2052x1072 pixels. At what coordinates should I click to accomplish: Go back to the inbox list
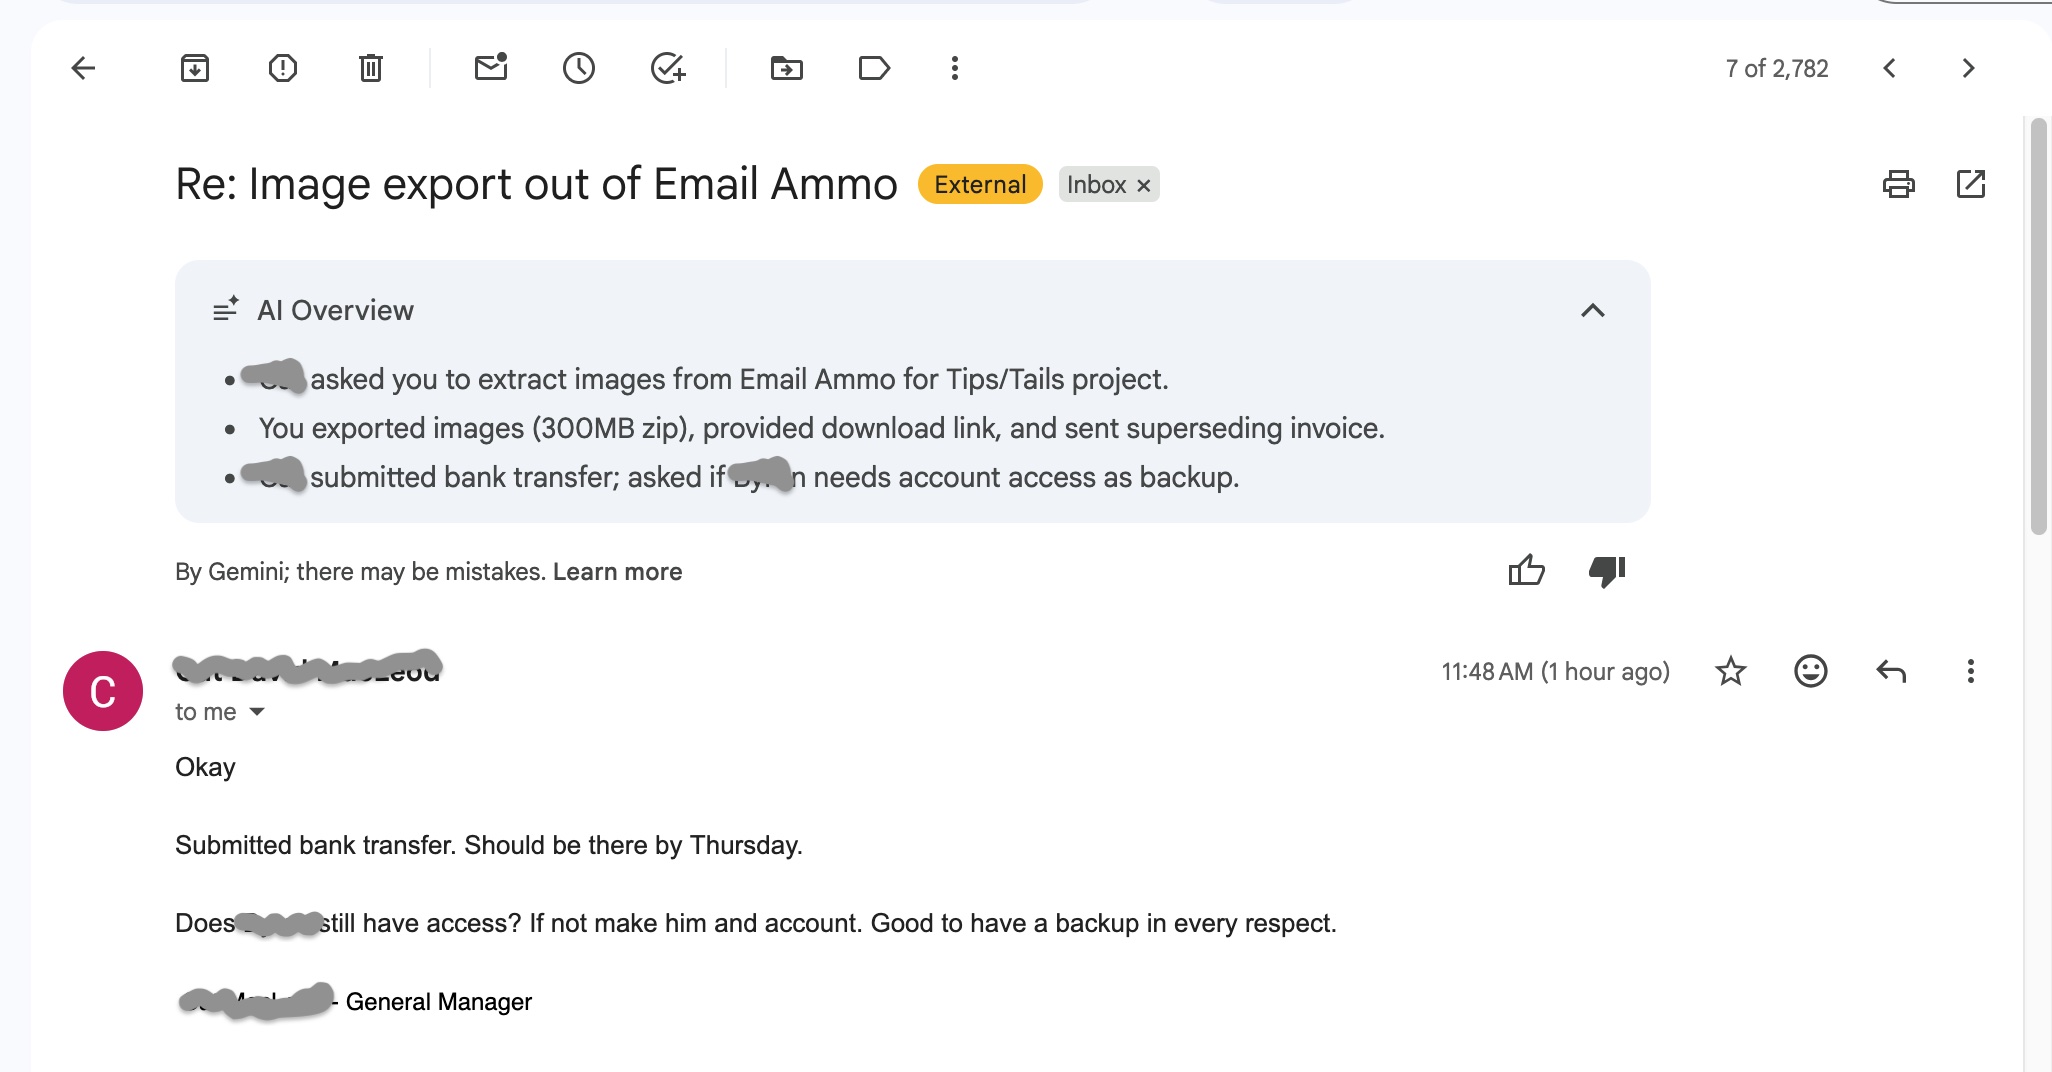pos(83,68)
